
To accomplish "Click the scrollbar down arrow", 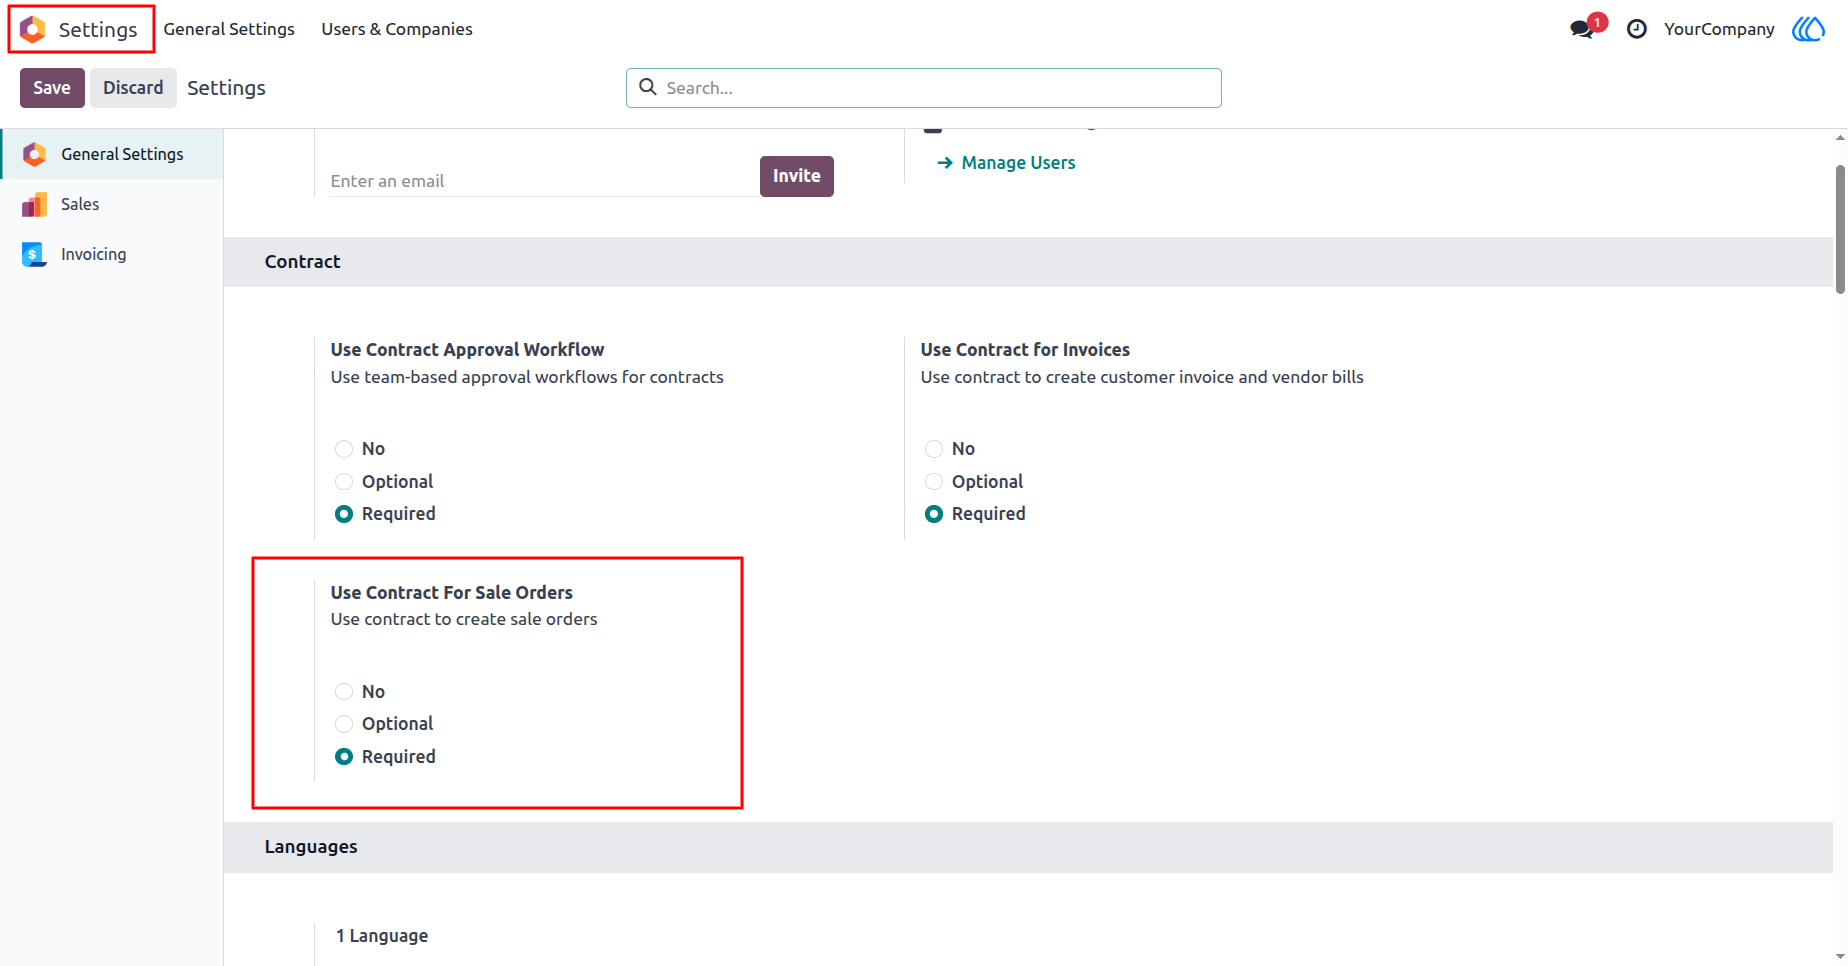I will [1840, 957].
